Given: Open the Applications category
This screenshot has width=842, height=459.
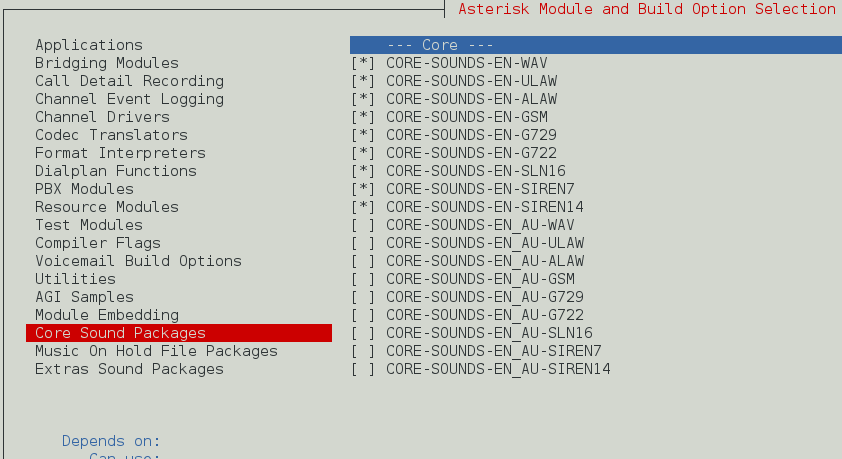Looking at the screenshot, I should 89,45.
